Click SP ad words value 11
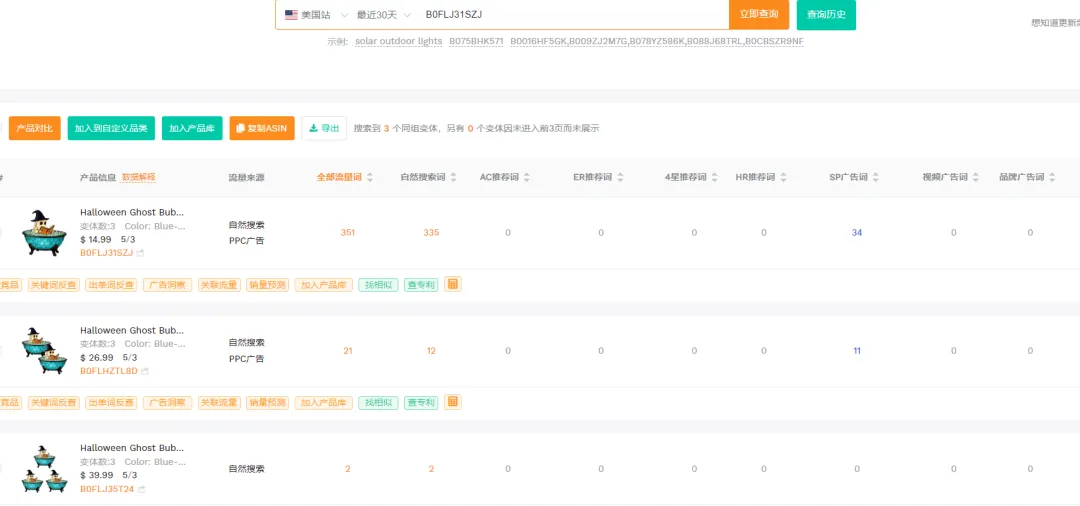Screen dimensions: 1080x506 [x=857, y=351]
